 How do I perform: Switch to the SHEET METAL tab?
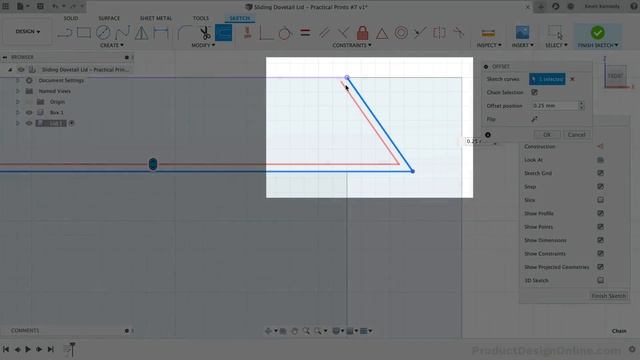click(x=156, y=18)
